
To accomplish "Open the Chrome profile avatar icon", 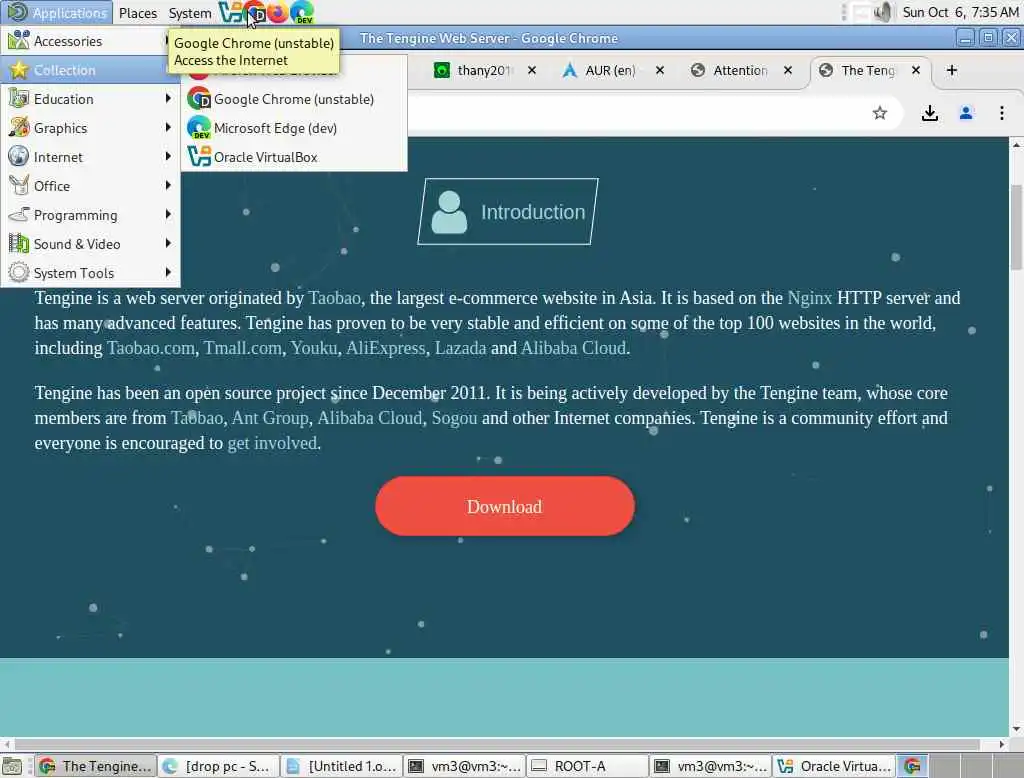I will 966,113.
